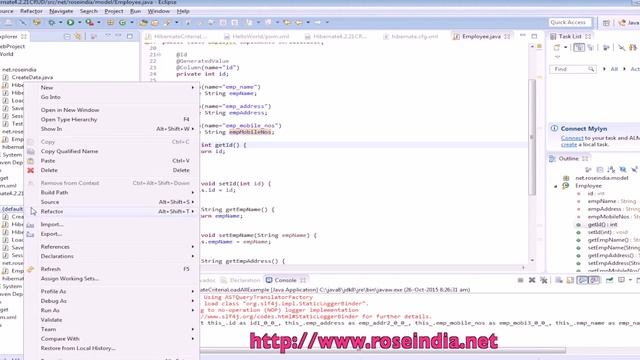
Task: Click the Open Console display icon
Action: pos(621,280)
